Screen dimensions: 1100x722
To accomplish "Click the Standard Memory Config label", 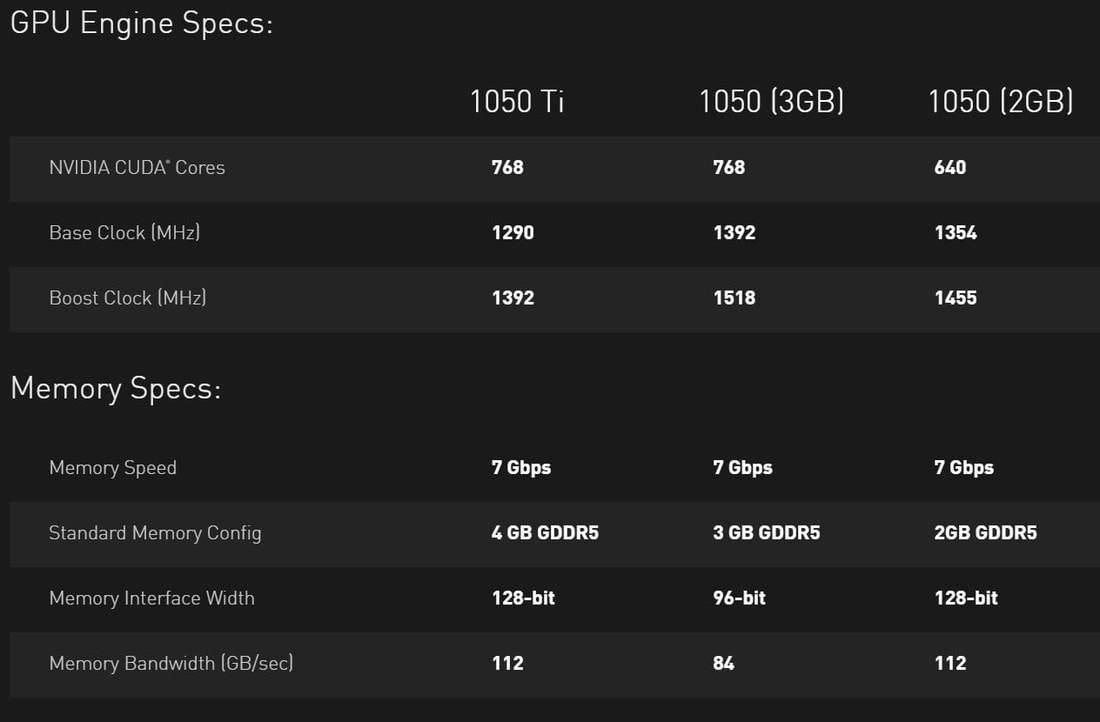I will (155, 533).
